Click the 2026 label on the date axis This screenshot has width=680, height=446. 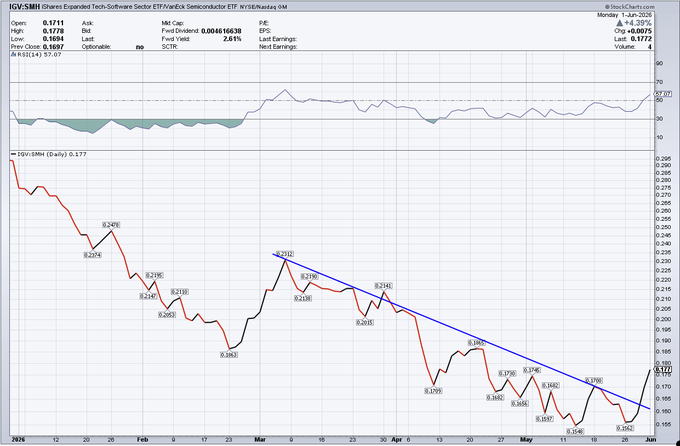point(18,439)
